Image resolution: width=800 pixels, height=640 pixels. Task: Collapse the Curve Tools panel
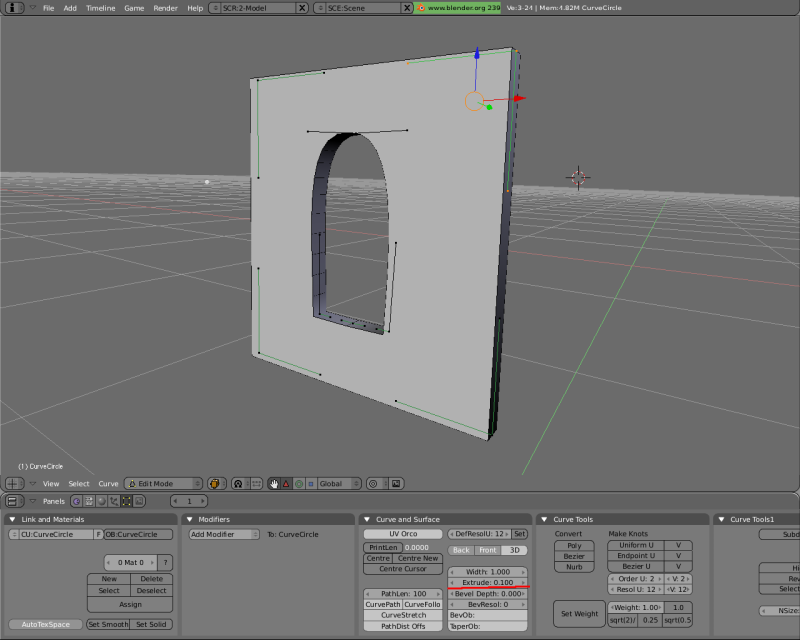[x=544, y=519]
